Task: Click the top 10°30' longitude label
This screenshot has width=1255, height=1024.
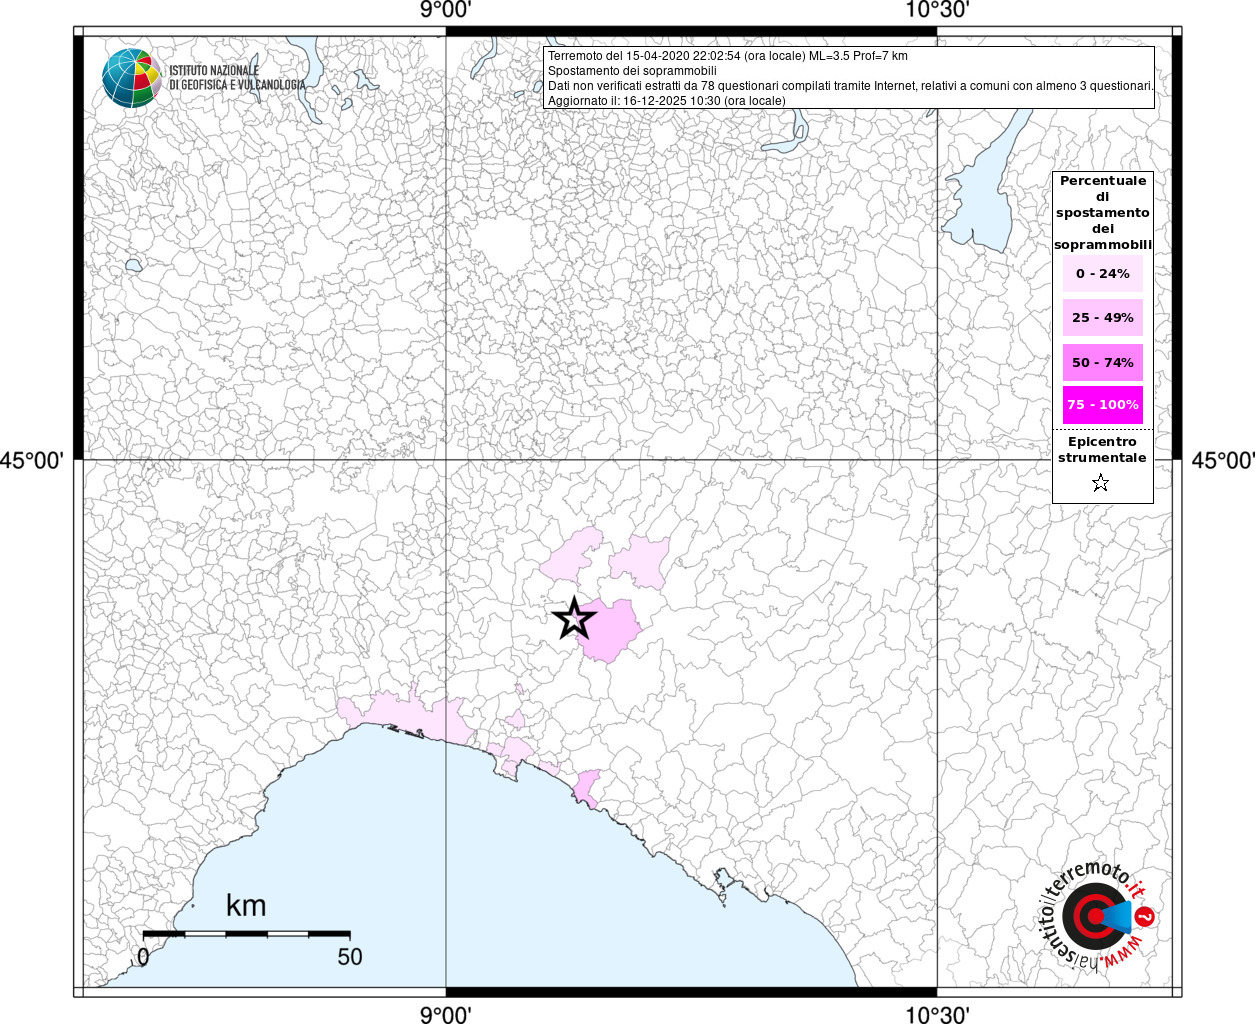Action: click(937, 10)
